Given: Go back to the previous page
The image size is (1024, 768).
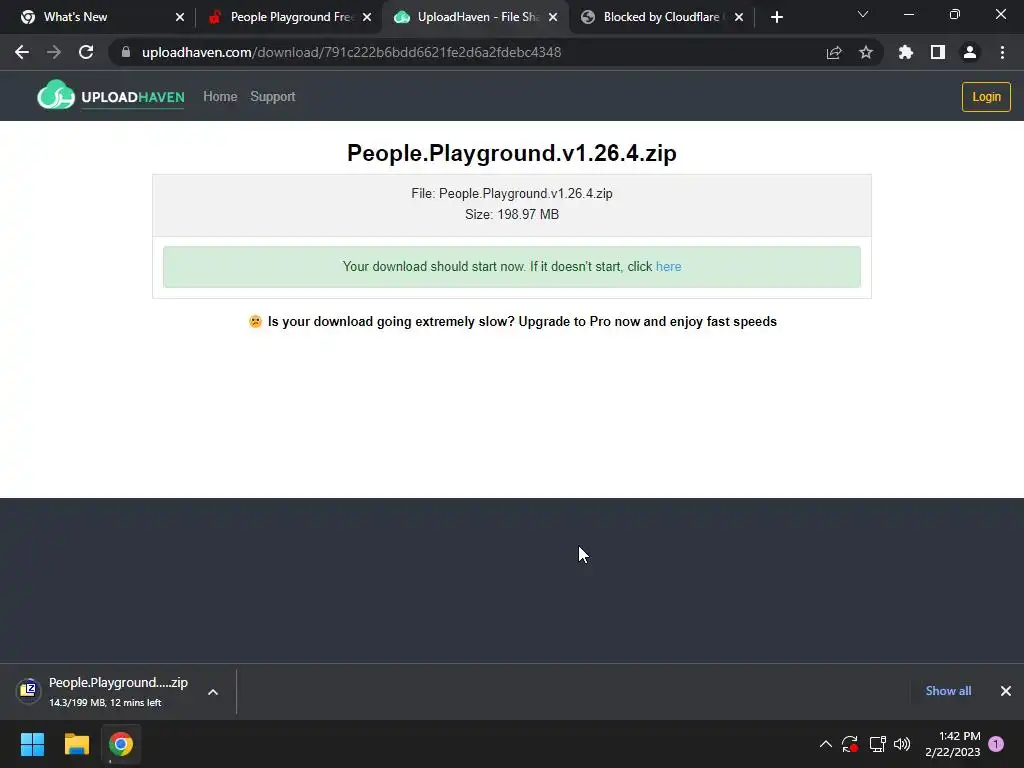Looking at the screenshot, I should [x=22, y=52].
